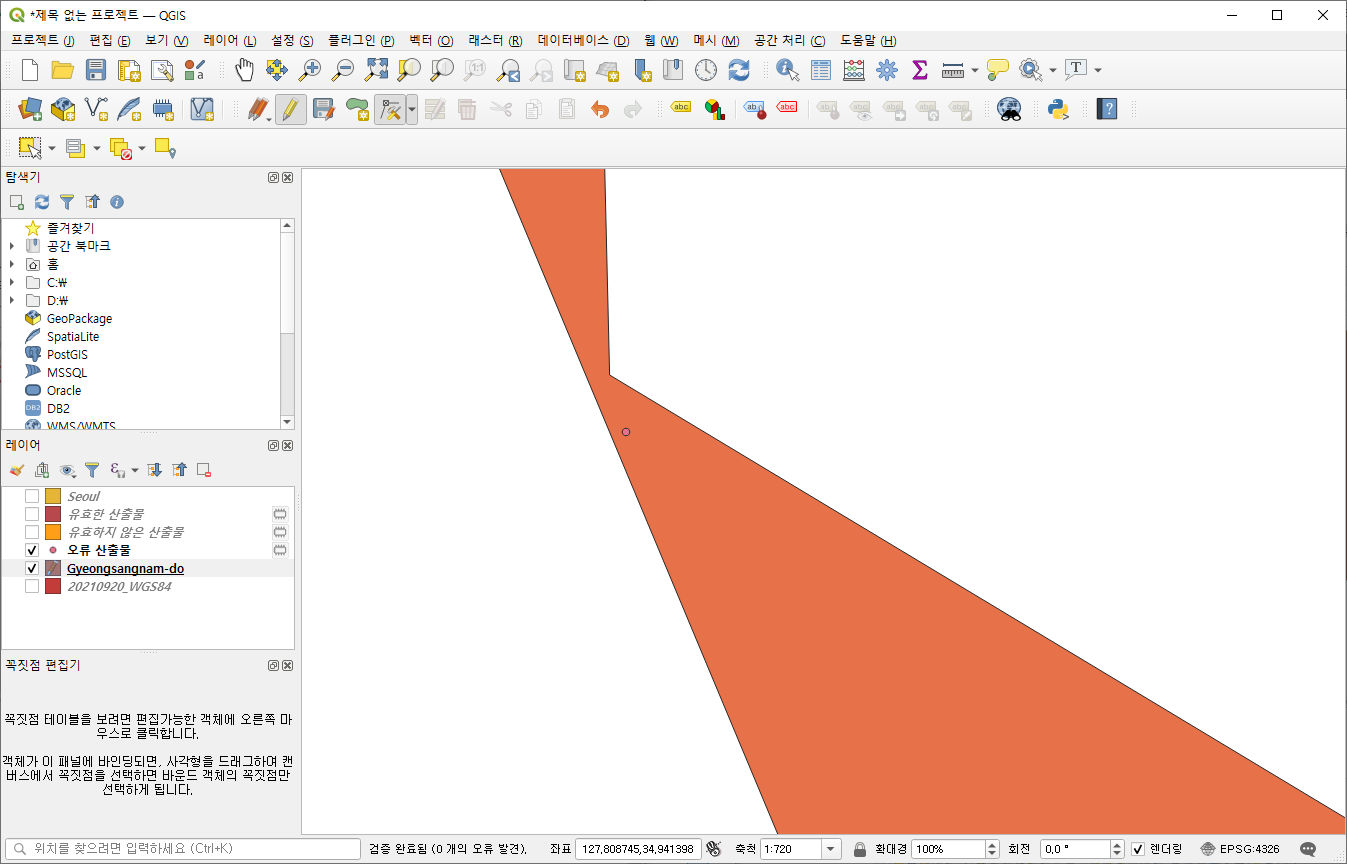Save the project with the floppy disk icon
The width and height of the screenshot is (1347, 864).
[96, 70]
